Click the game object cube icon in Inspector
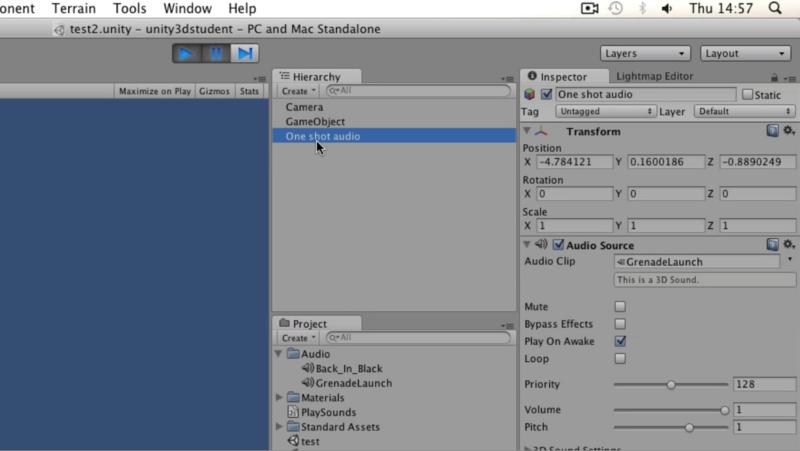Screen dimensions: 800x451 530,94
